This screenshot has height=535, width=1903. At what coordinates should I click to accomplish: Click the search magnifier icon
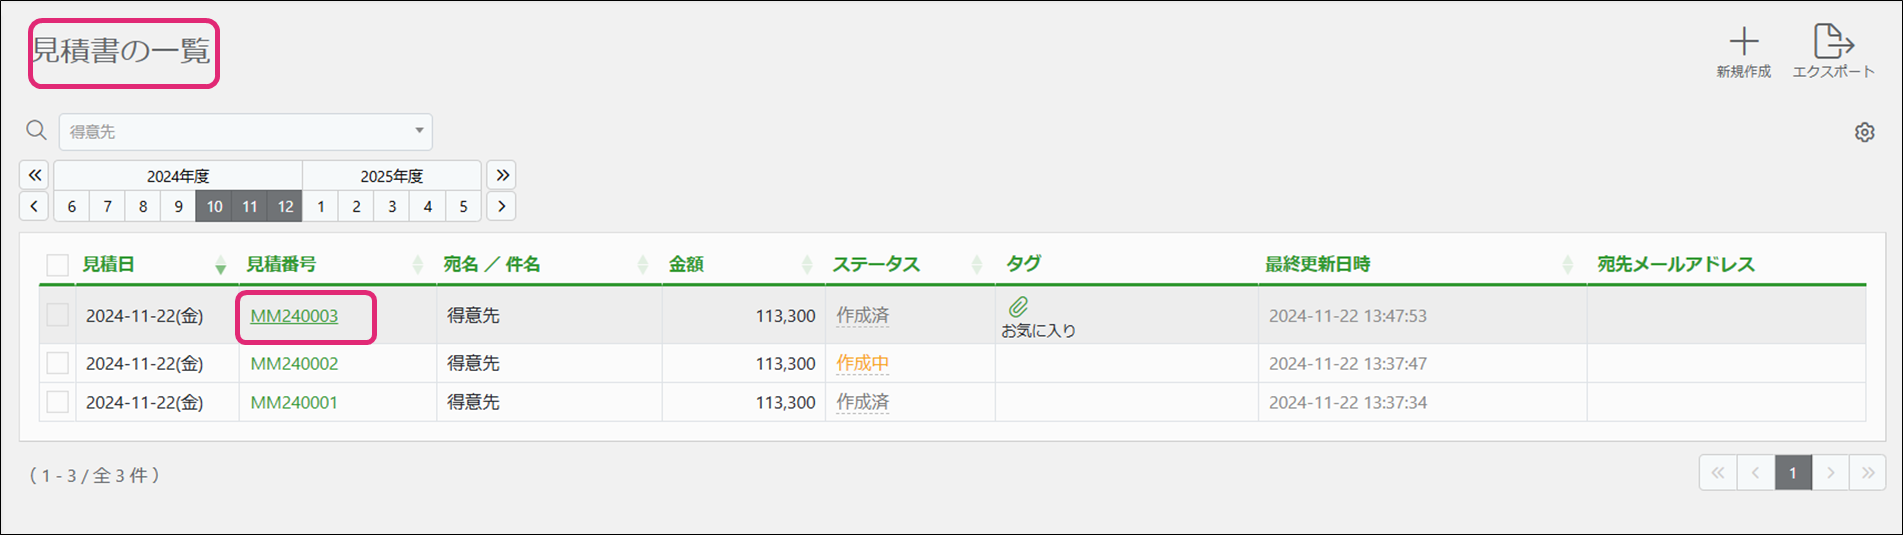pyautogui.click(x=37, y=131)
